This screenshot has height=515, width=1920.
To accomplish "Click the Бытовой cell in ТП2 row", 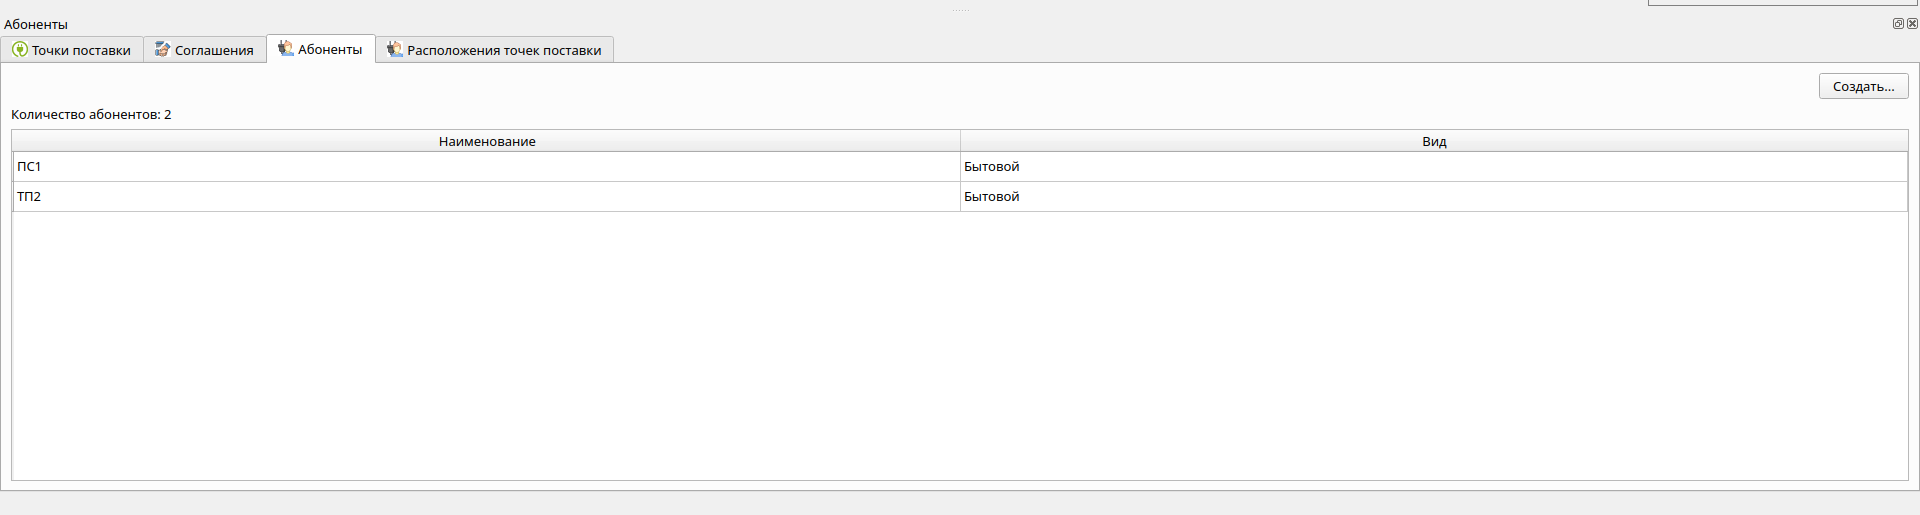I will point(992,197).
